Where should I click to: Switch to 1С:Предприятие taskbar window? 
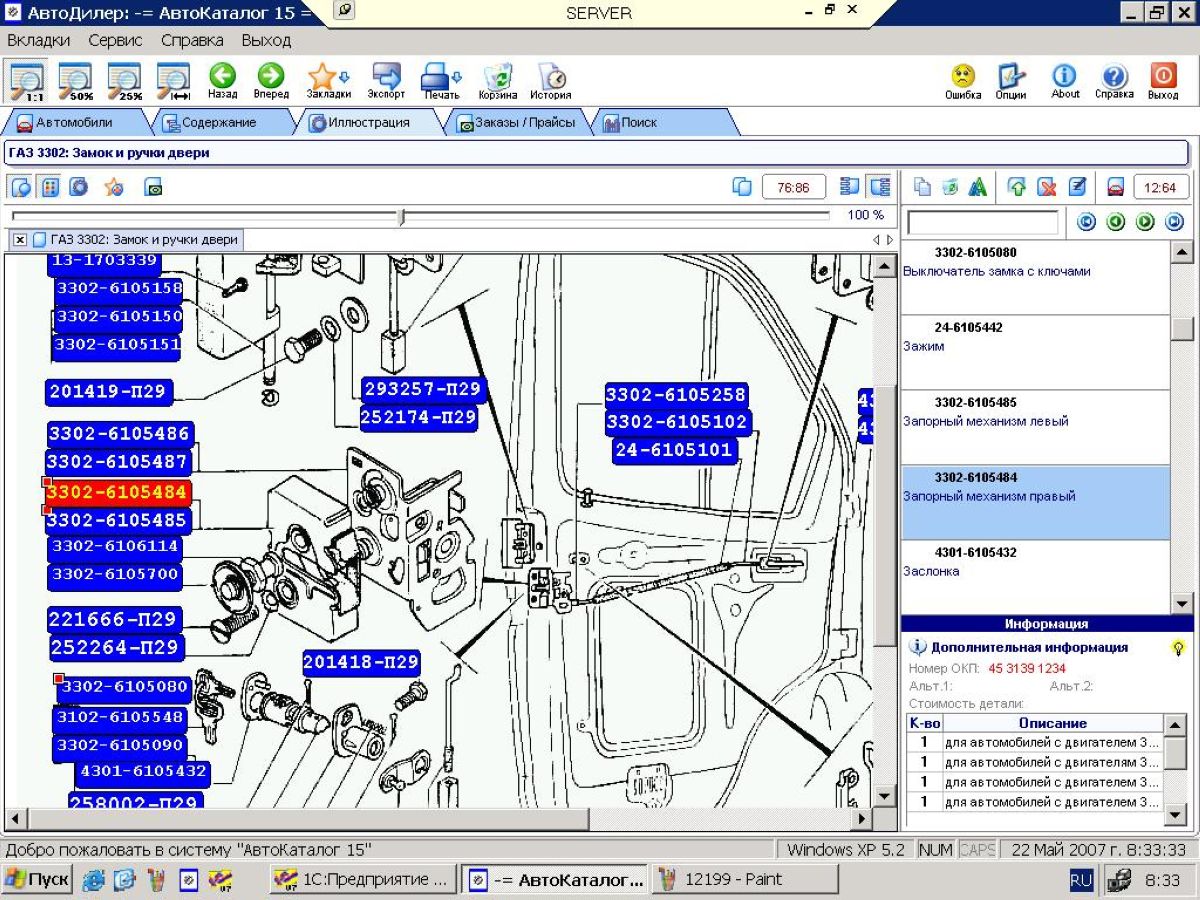point(363,880)
